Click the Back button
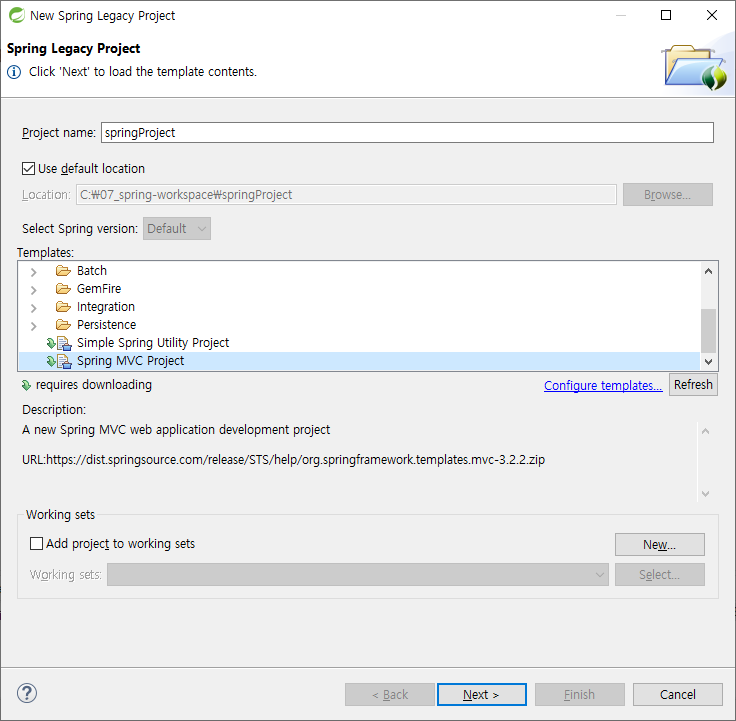This screenshot has width=736, height=721. (390, 694)
